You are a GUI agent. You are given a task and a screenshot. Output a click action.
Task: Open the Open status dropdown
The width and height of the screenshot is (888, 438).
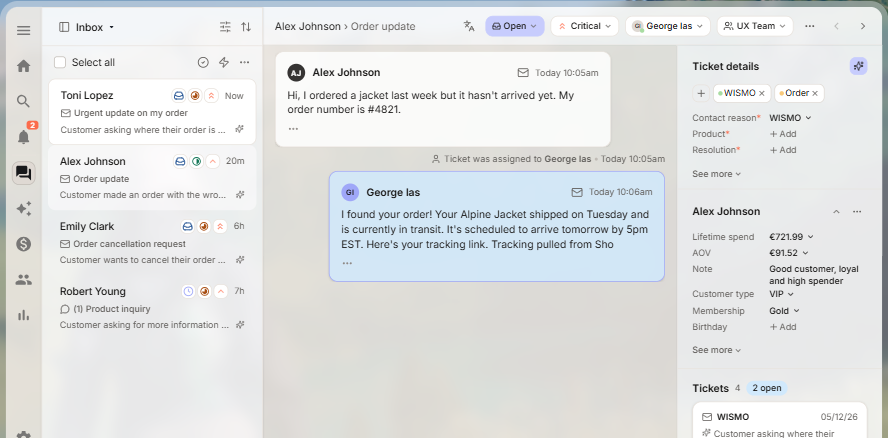coord(515,26)
